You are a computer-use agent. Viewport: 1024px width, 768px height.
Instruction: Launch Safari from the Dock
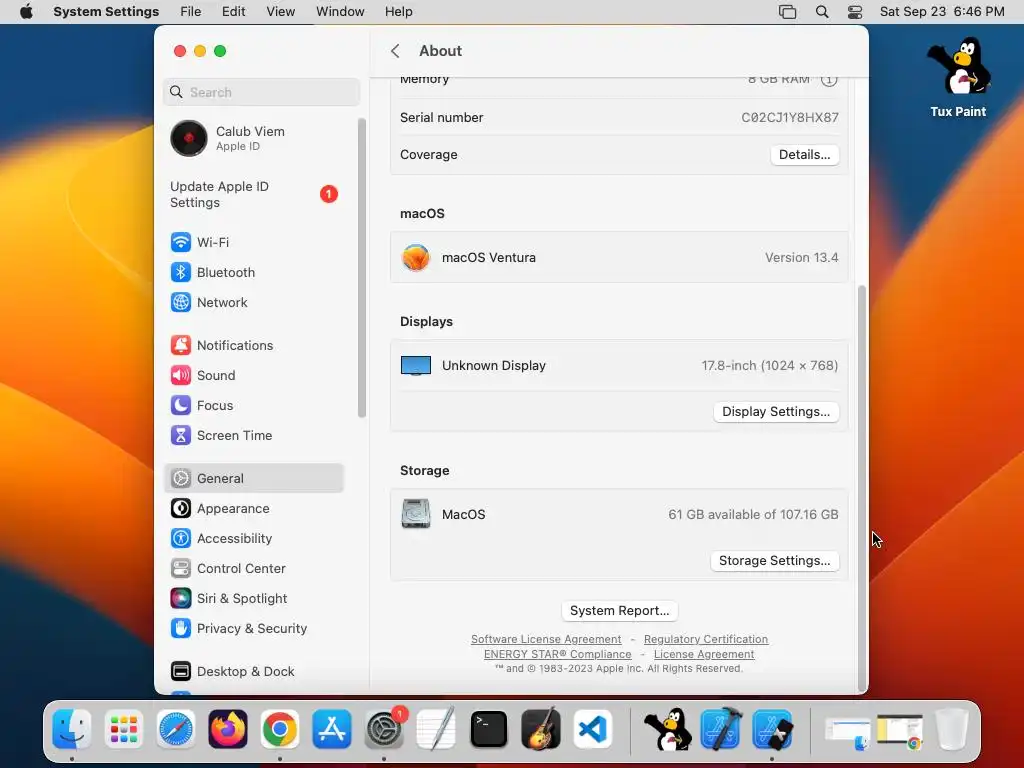coord(176,729)
